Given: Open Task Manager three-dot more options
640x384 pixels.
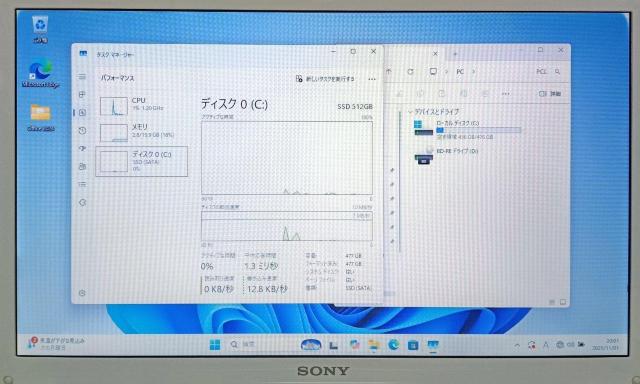Looking at the screenshot, I should pyautogui.click(x=372, y=79).
